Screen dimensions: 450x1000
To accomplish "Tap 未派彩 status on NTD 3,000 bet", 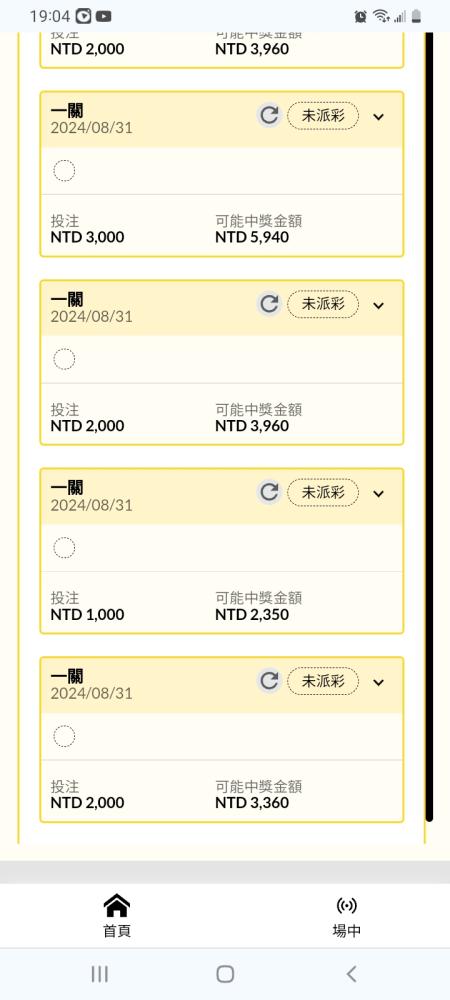I will (323, 115).
